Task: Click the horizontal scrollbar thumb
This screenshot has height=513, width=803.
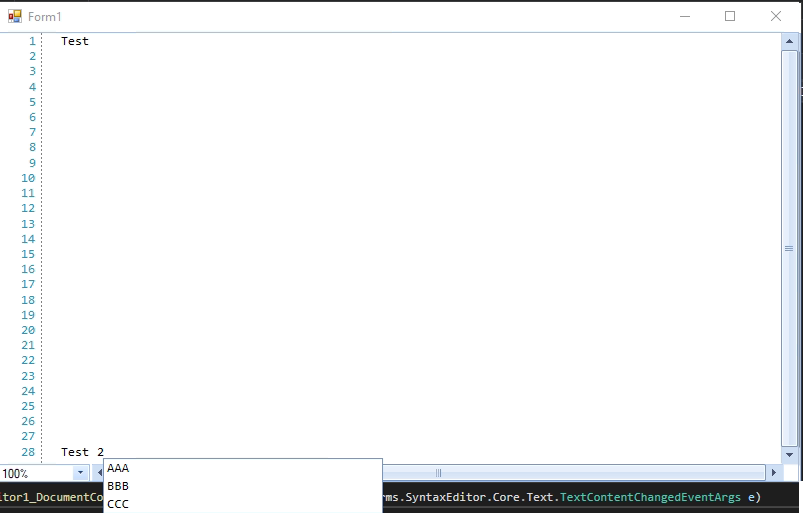Action: [574, 473]
